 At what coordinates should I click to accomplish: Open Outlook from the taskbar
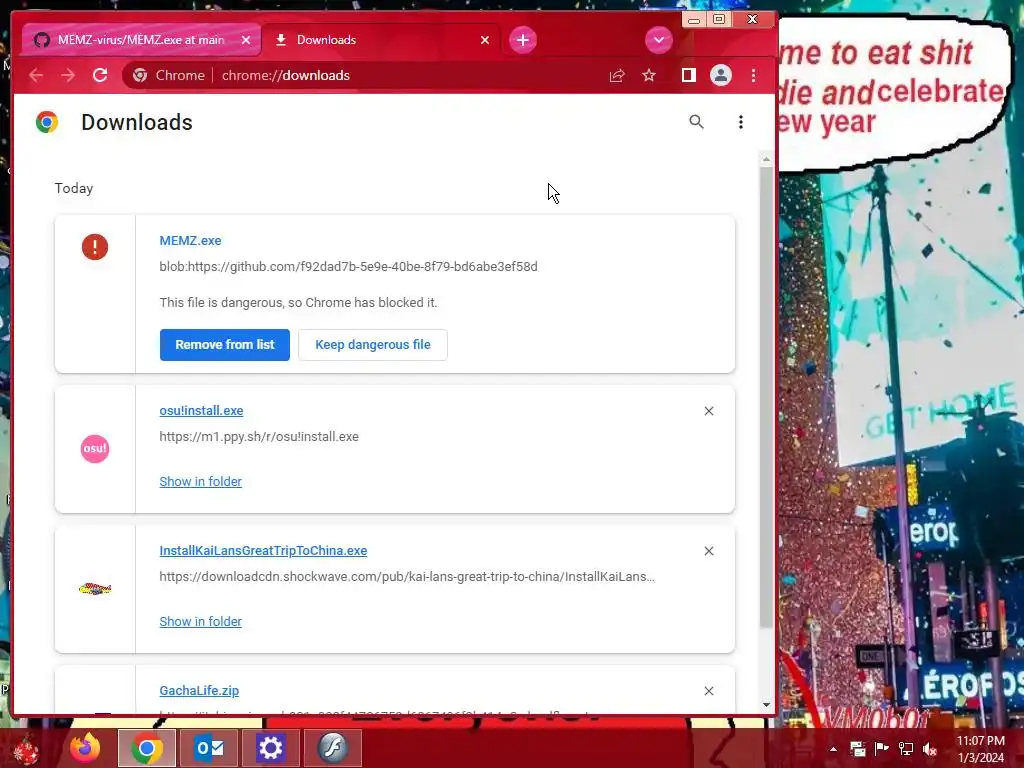pos(209,748)
